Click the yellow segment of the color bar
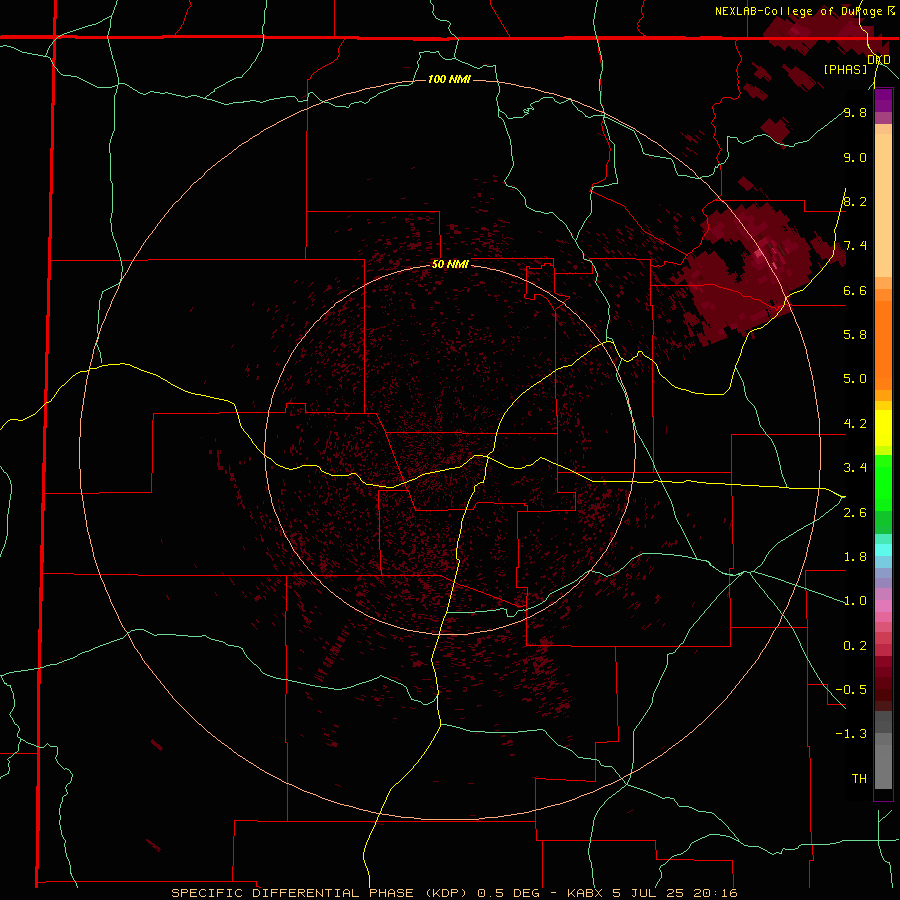 [x=883, y=428]
